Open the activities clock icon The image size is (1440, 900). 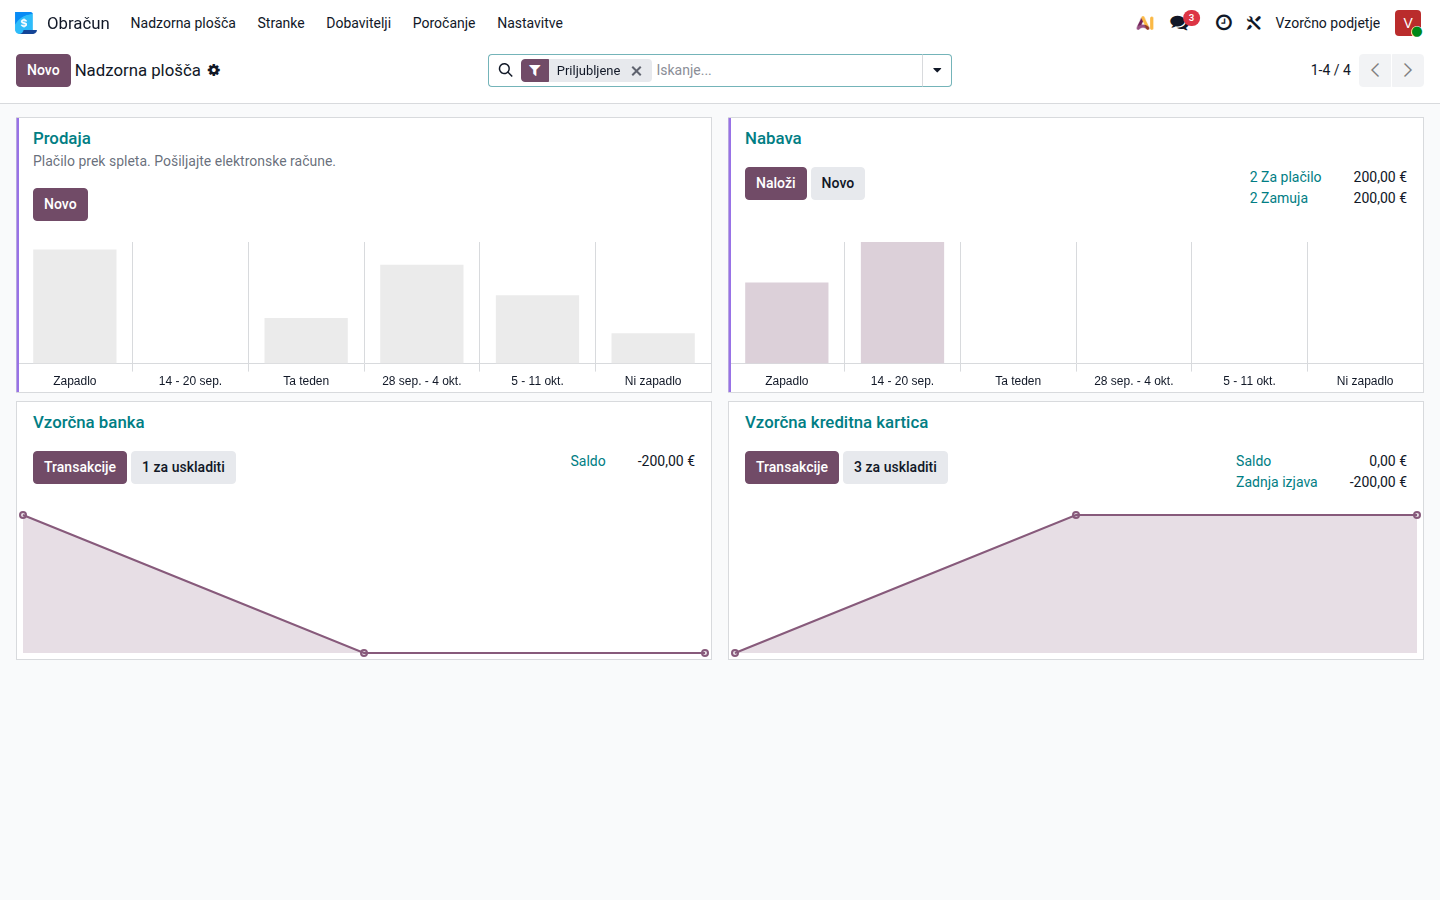click(x=1223, y=23)
